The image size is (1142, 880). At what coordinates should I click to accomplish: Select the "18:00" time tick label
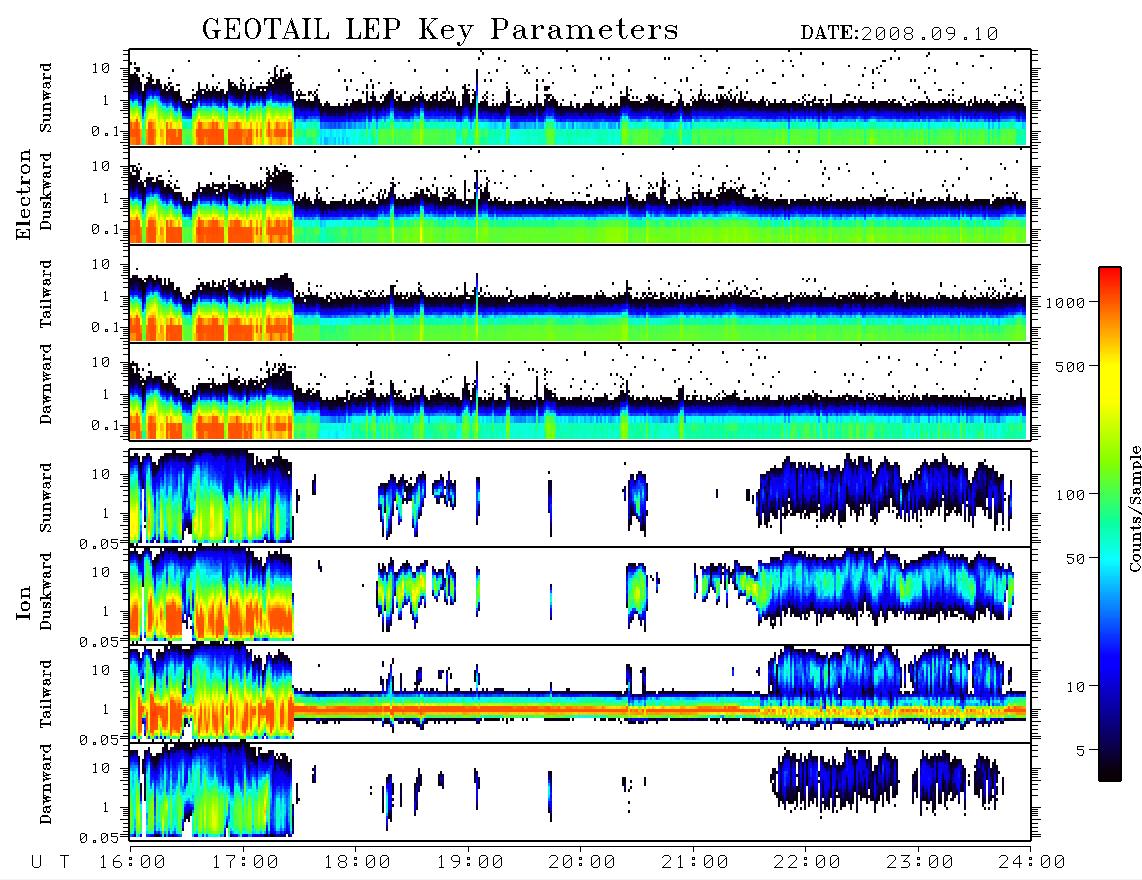[357, 863]
